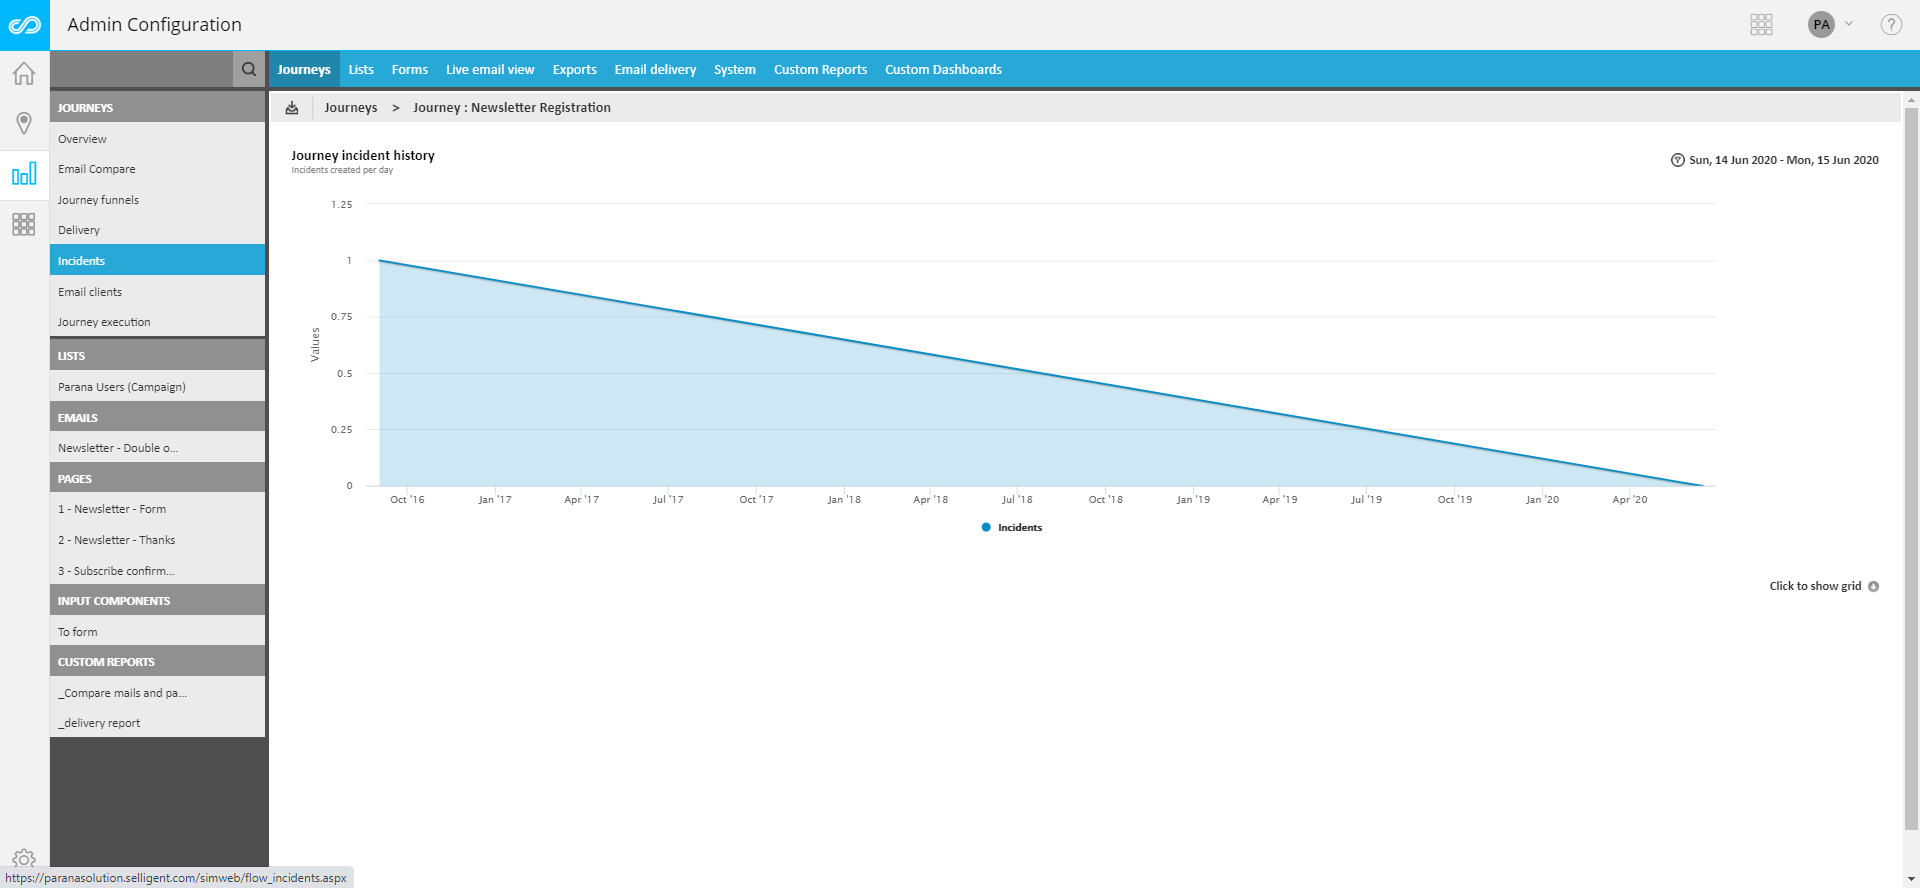Open the app launcher grid icon
1920x888 pixels.
1761,25
